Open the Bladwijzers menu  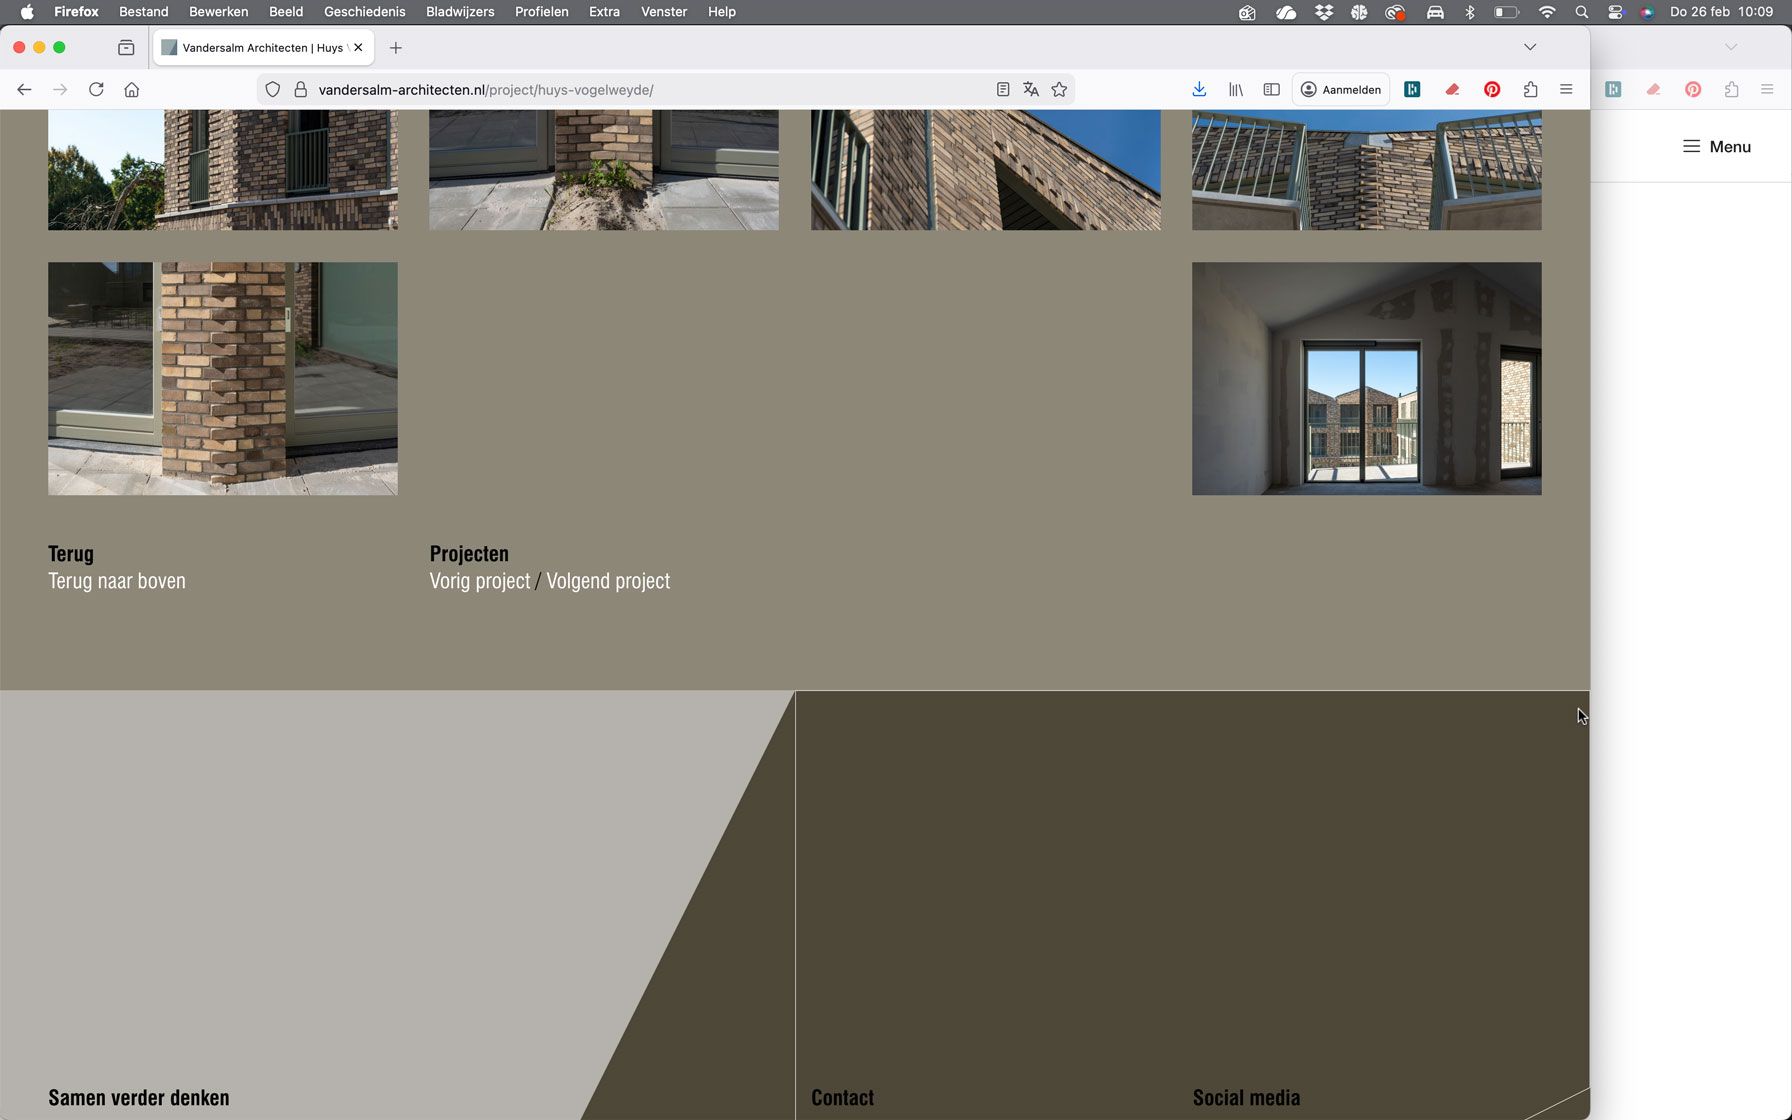tap(460, 12)
